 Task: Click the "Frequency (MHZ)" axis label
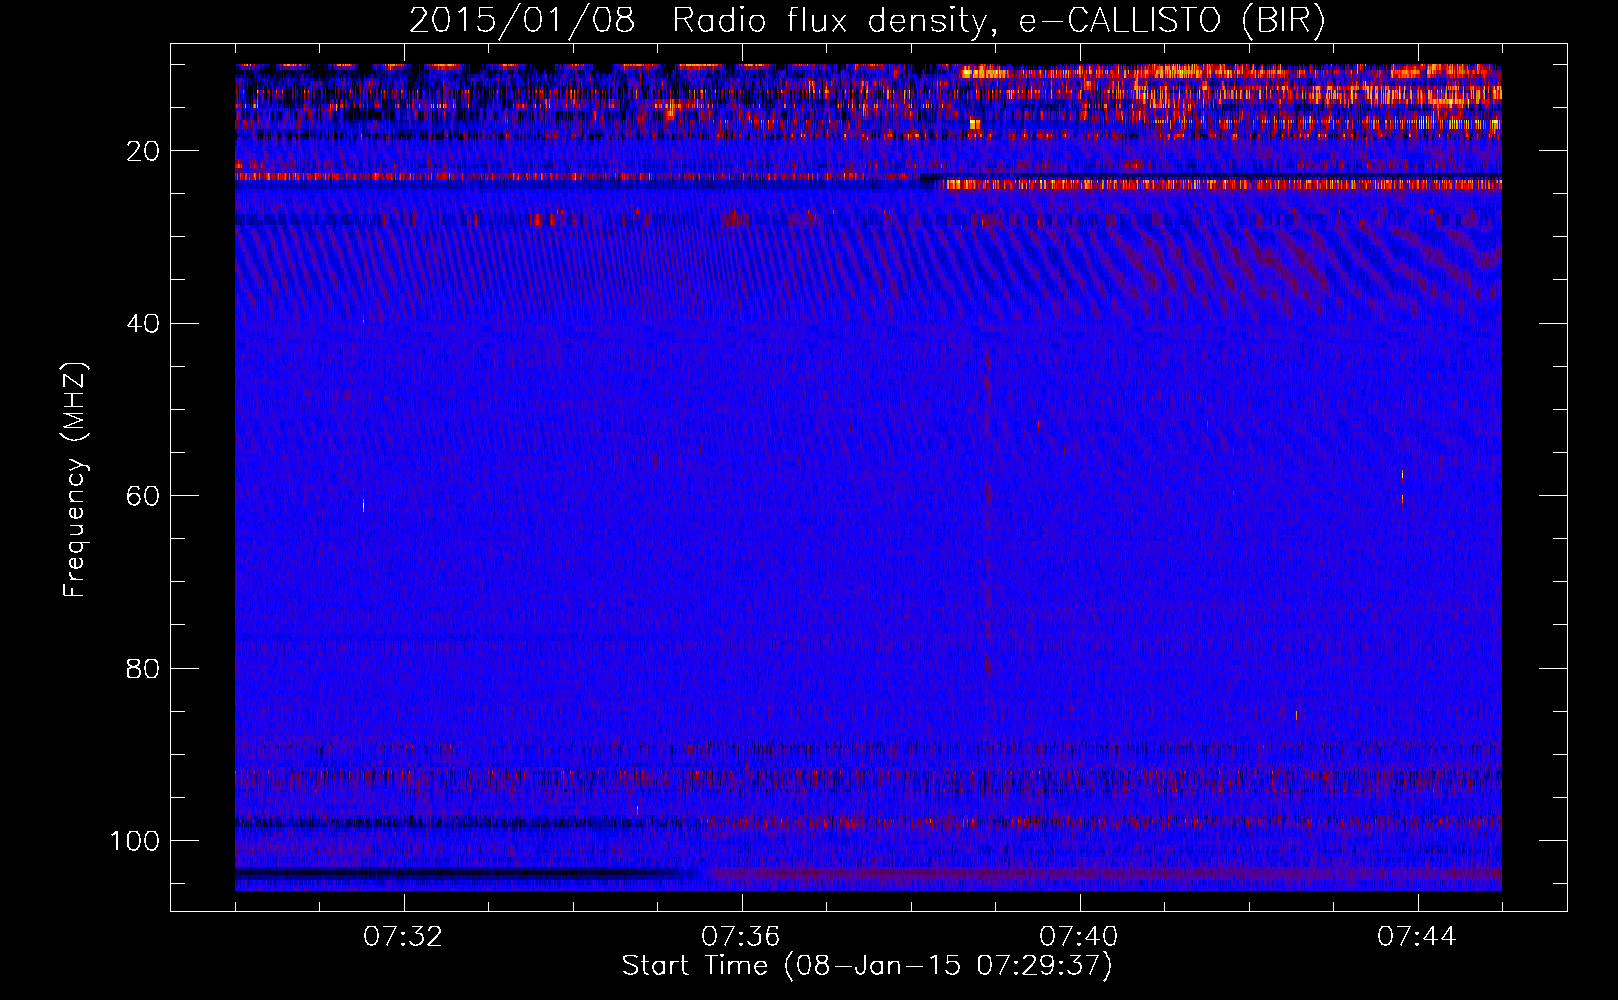tap(75, 479)
